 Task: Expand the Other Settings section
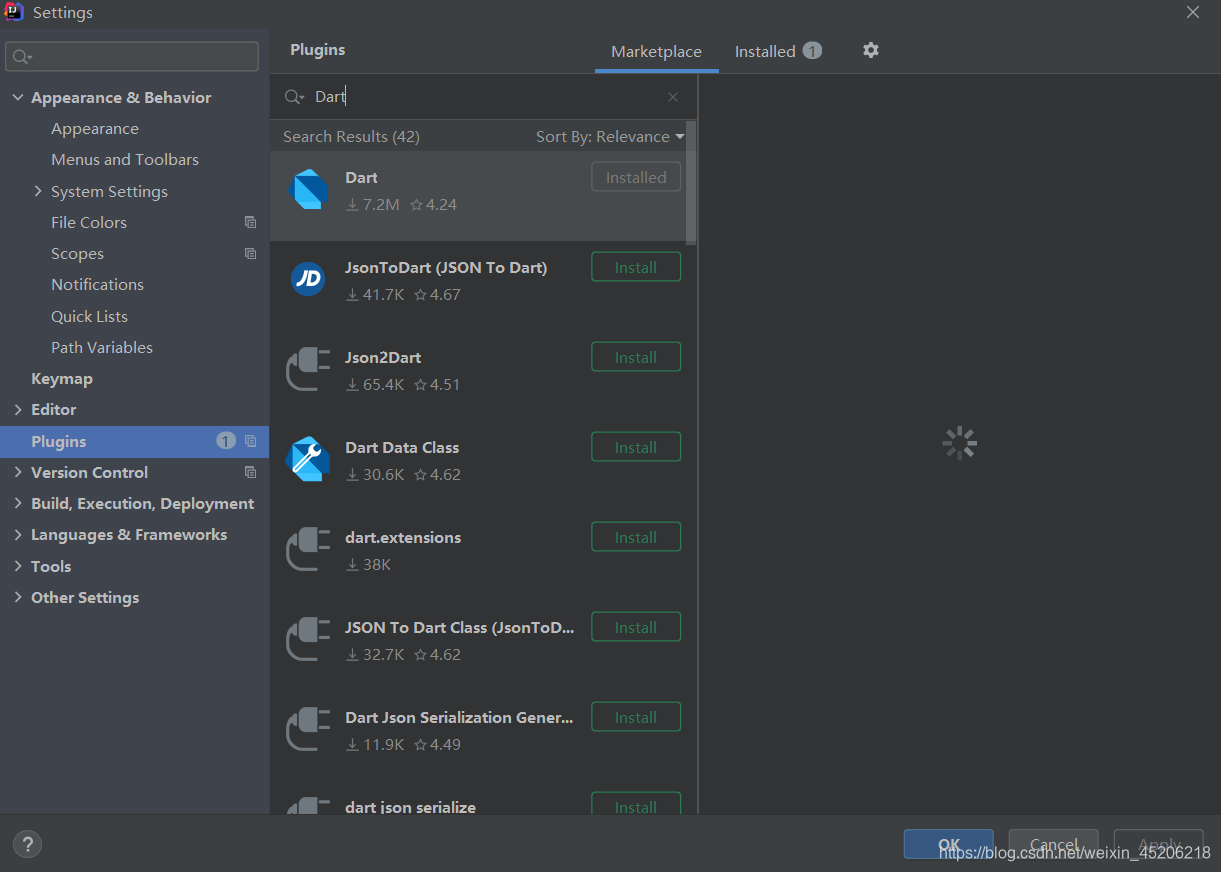18,597
